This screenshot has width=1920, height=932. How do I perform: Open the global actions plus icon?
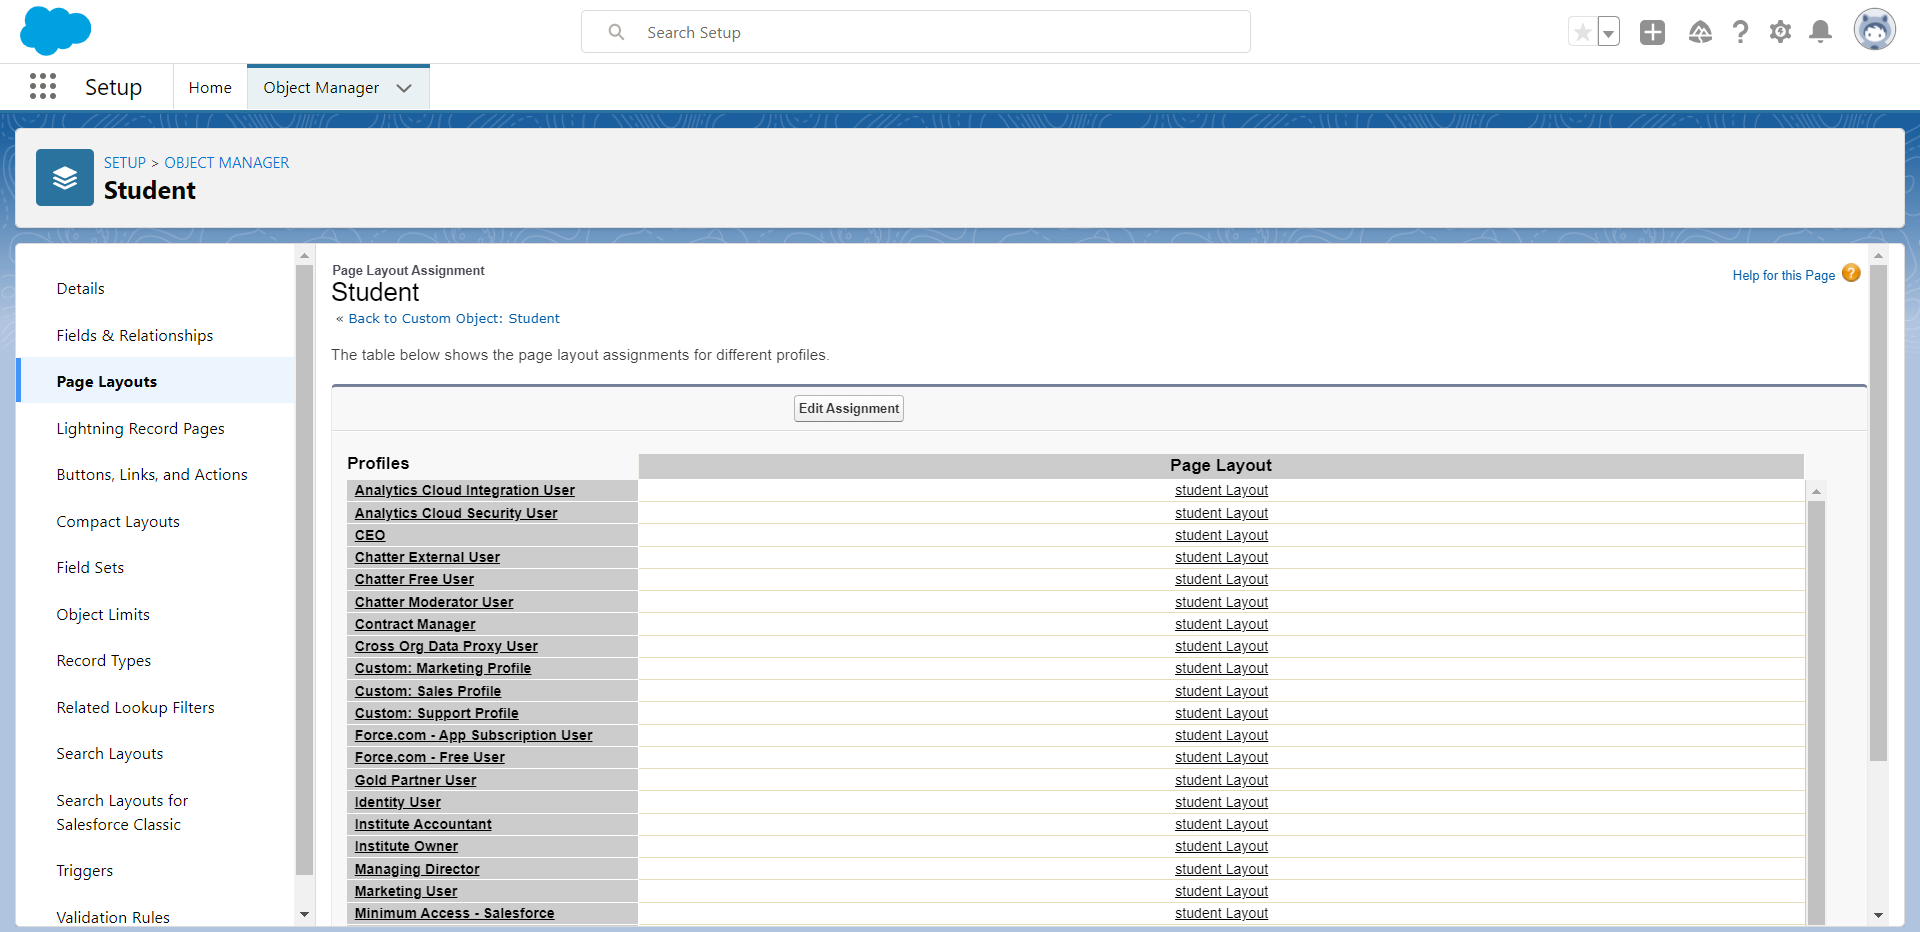(x=1652, y=32)
